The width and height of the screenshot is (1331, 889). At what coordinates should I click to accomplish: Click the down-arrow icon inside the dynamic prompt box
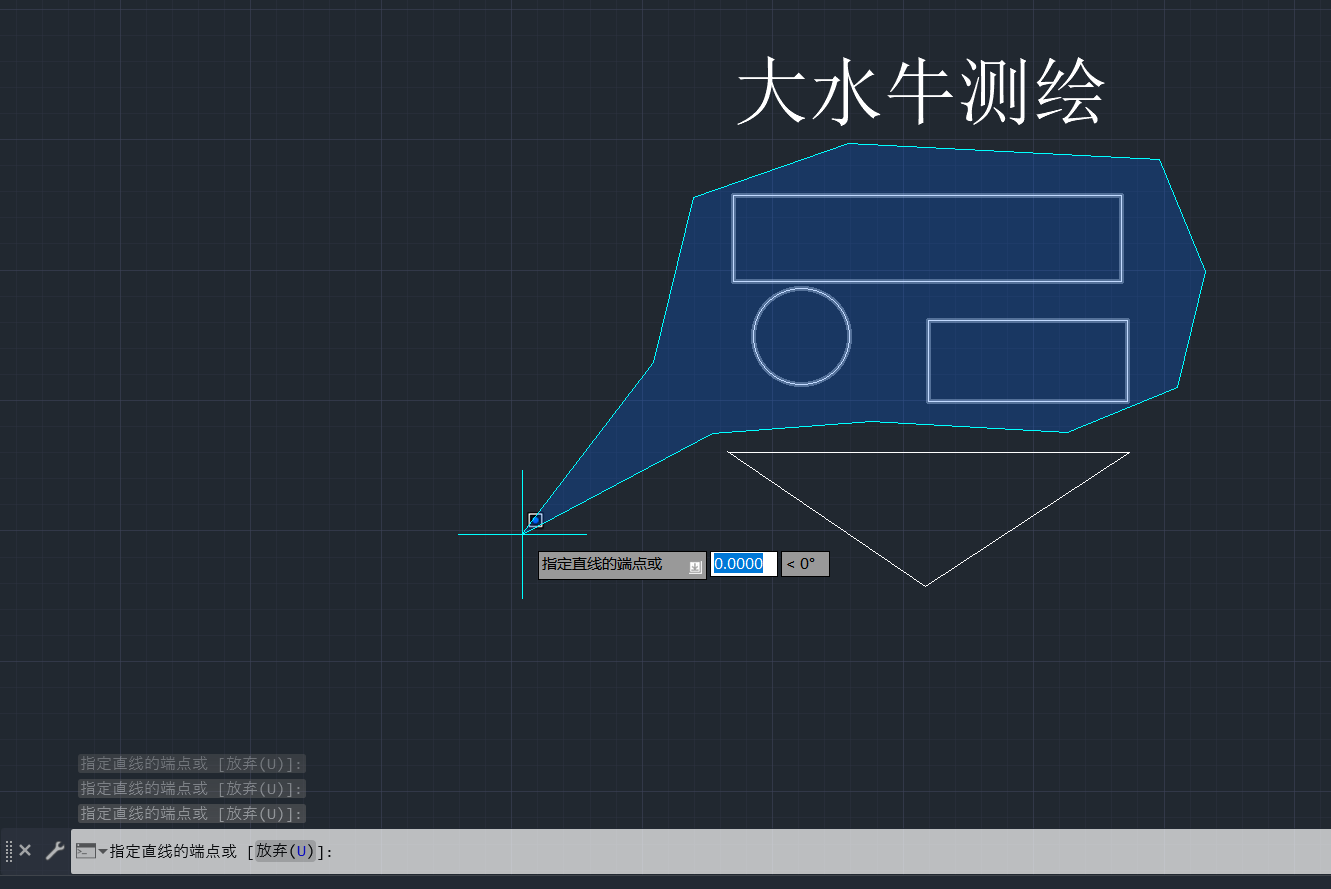pos(695,567)
